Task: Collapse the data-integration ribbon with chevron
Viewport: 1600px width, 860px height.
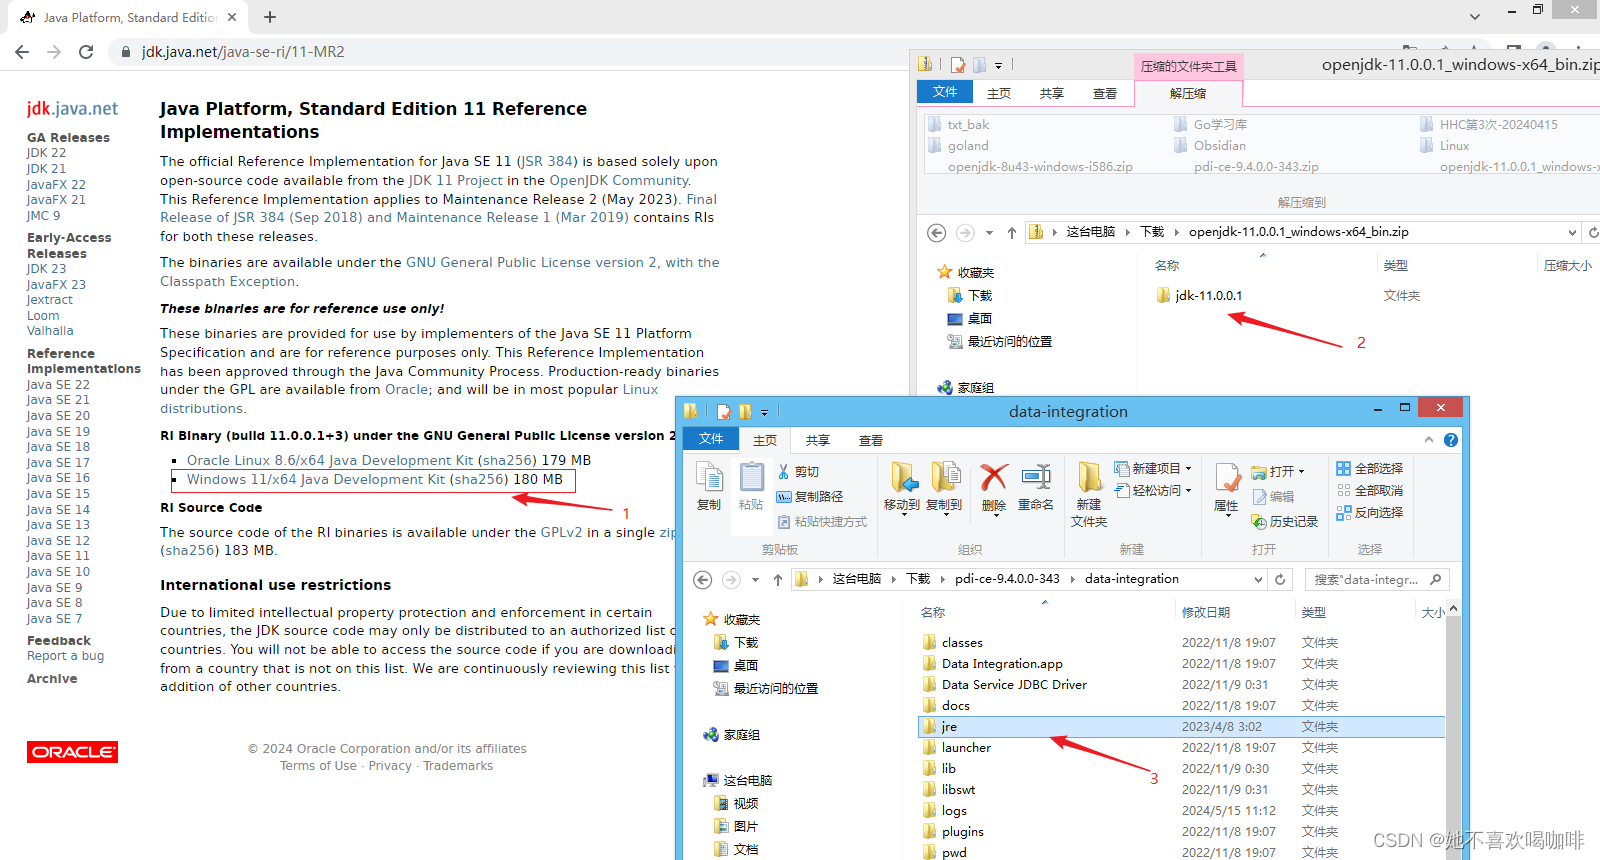Action: pyautogui.click(x=1429, y=440)
